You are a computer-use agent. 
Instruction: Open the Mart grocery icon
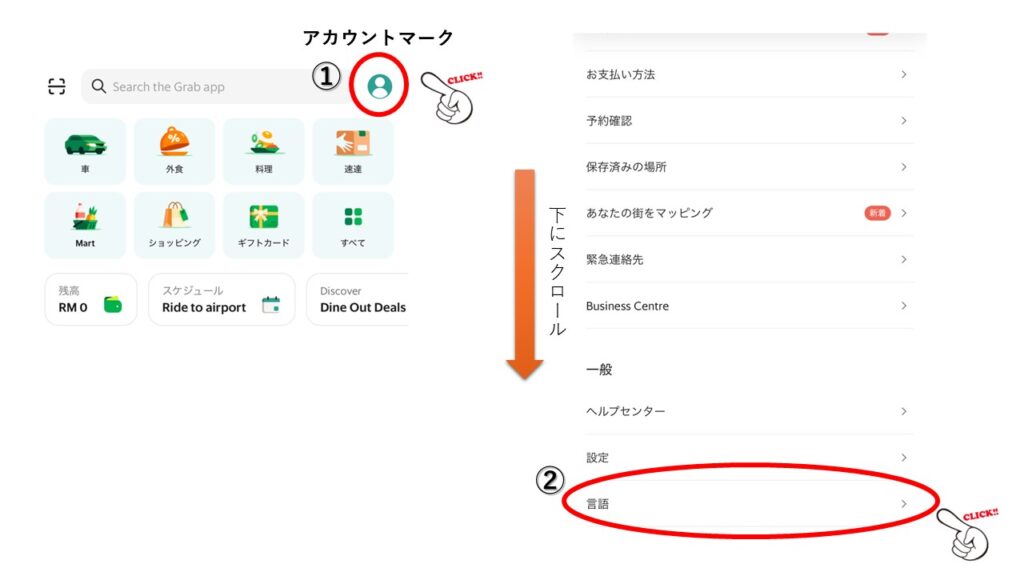[85, 219]
